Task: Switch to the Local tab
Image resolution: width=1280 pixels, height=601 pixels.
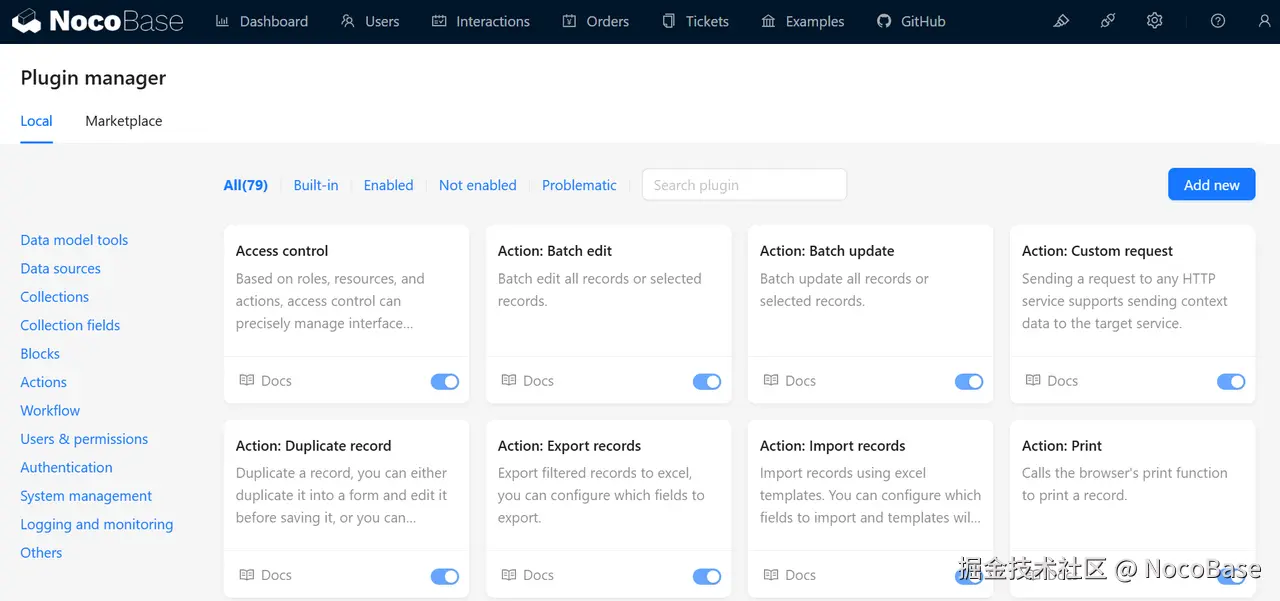Action: 36,121
